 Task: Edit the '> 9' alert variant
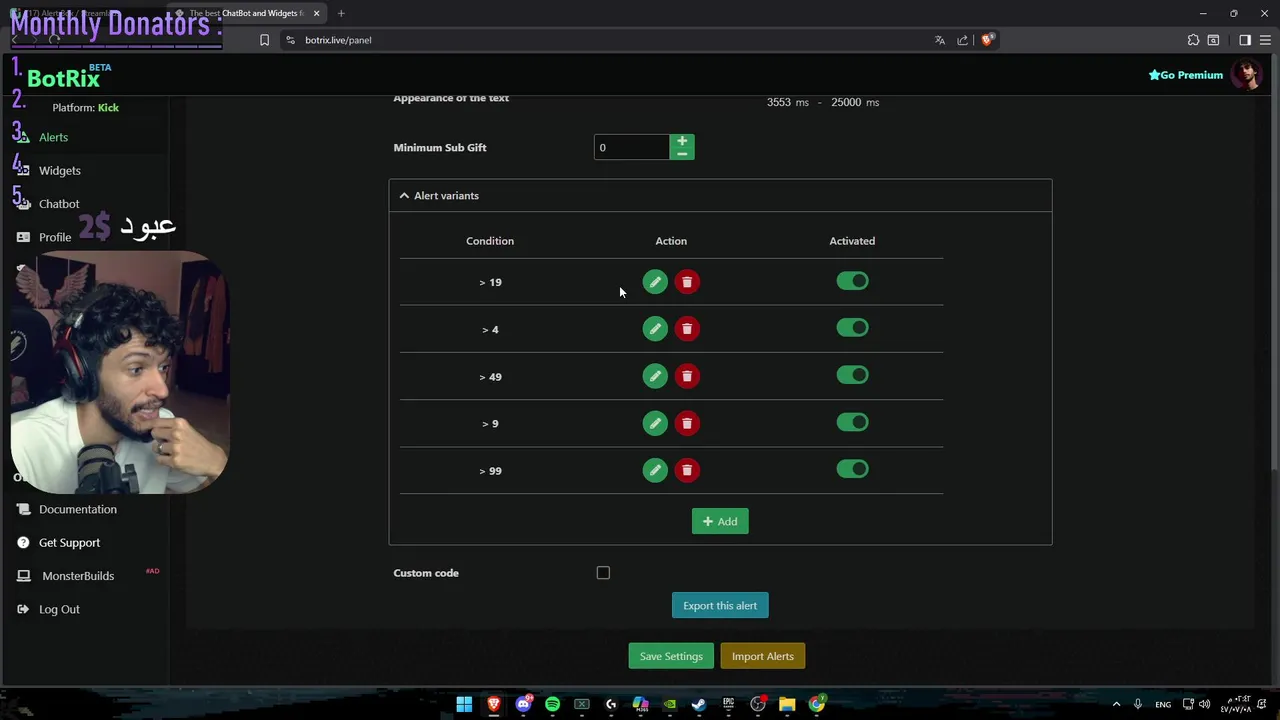click(655, 423)
